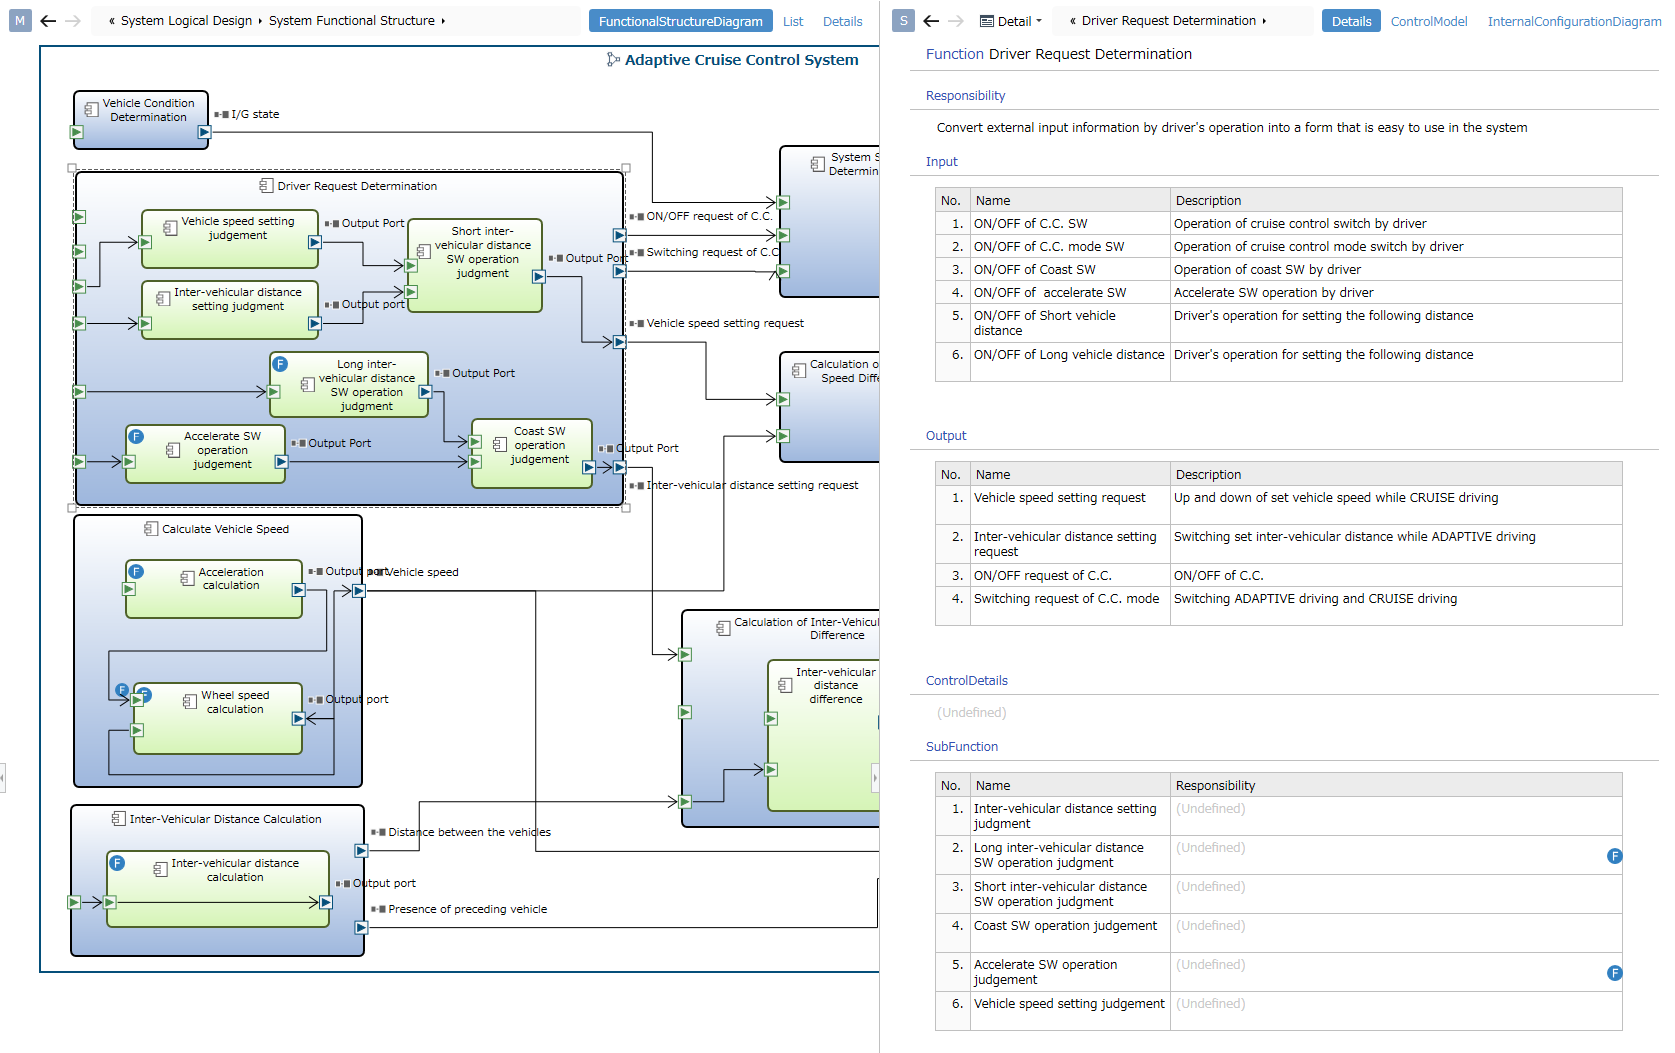
Task: Select the Inter-vehicular distance difference block
Action: tap(823, 735)
